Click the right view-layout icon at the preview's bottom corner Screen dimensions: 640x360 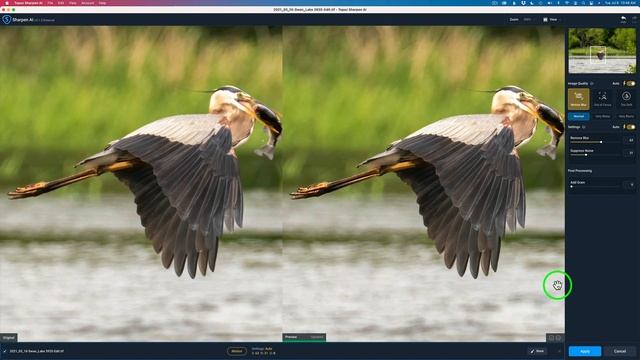point(558,338)
